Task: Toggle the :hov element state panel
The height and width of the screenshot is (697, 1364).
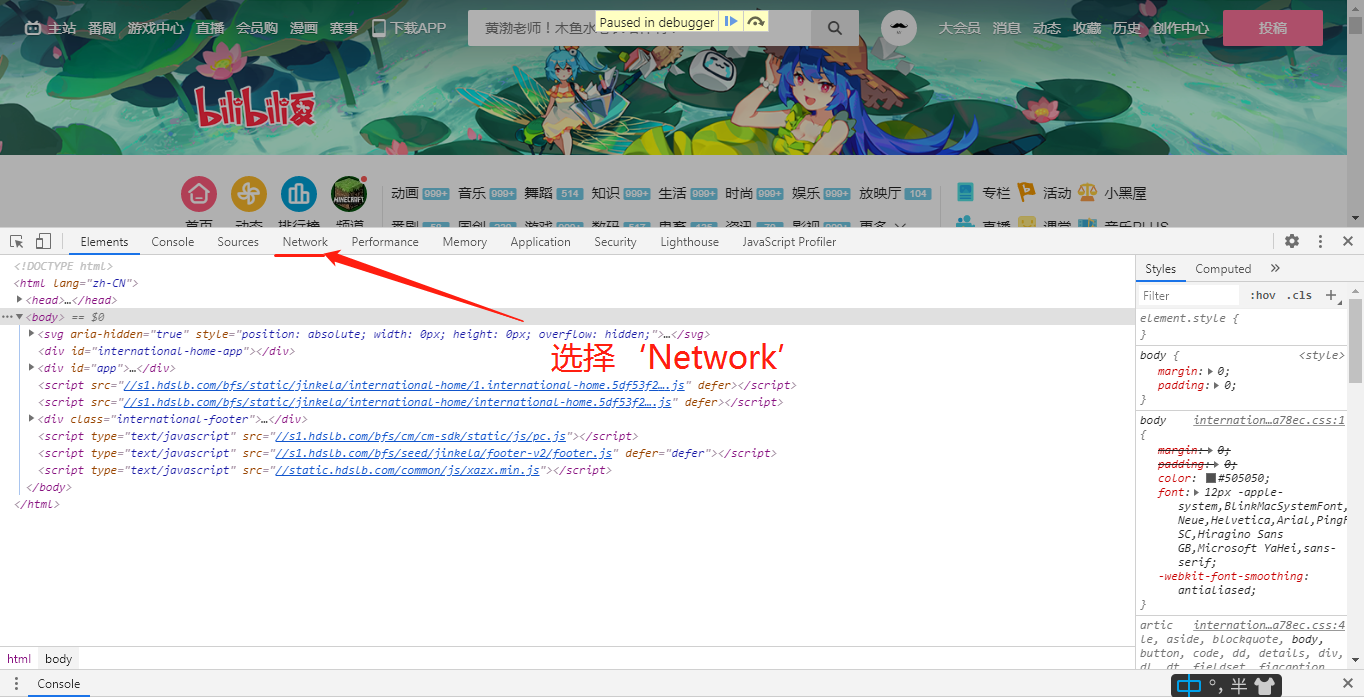Action: [1263, 295]
